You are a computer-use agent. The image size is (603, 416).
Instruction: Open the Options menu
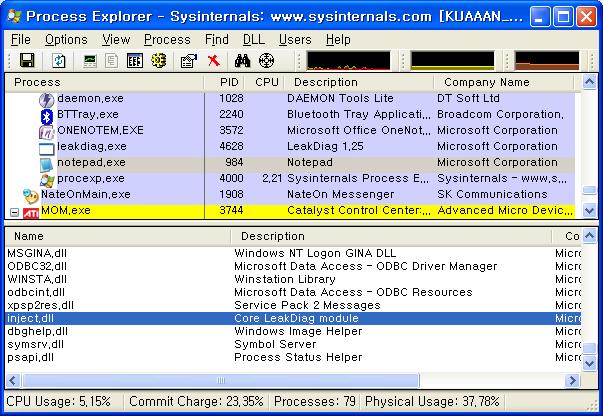[66, 40]
